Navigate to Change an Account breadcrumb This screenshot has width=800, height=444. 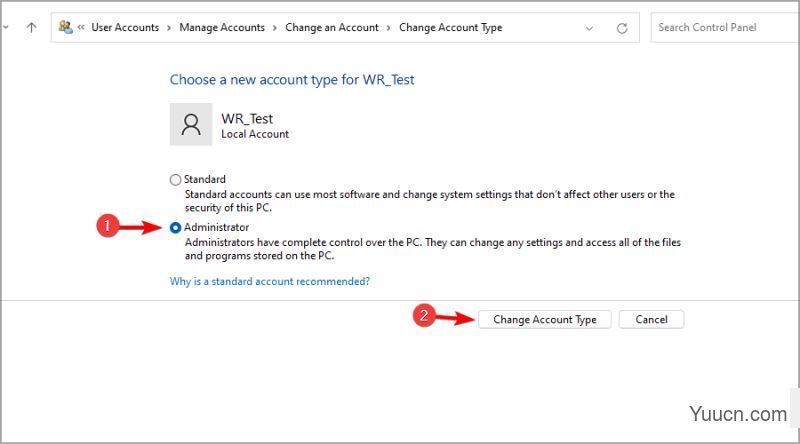[x=332, y=28]
